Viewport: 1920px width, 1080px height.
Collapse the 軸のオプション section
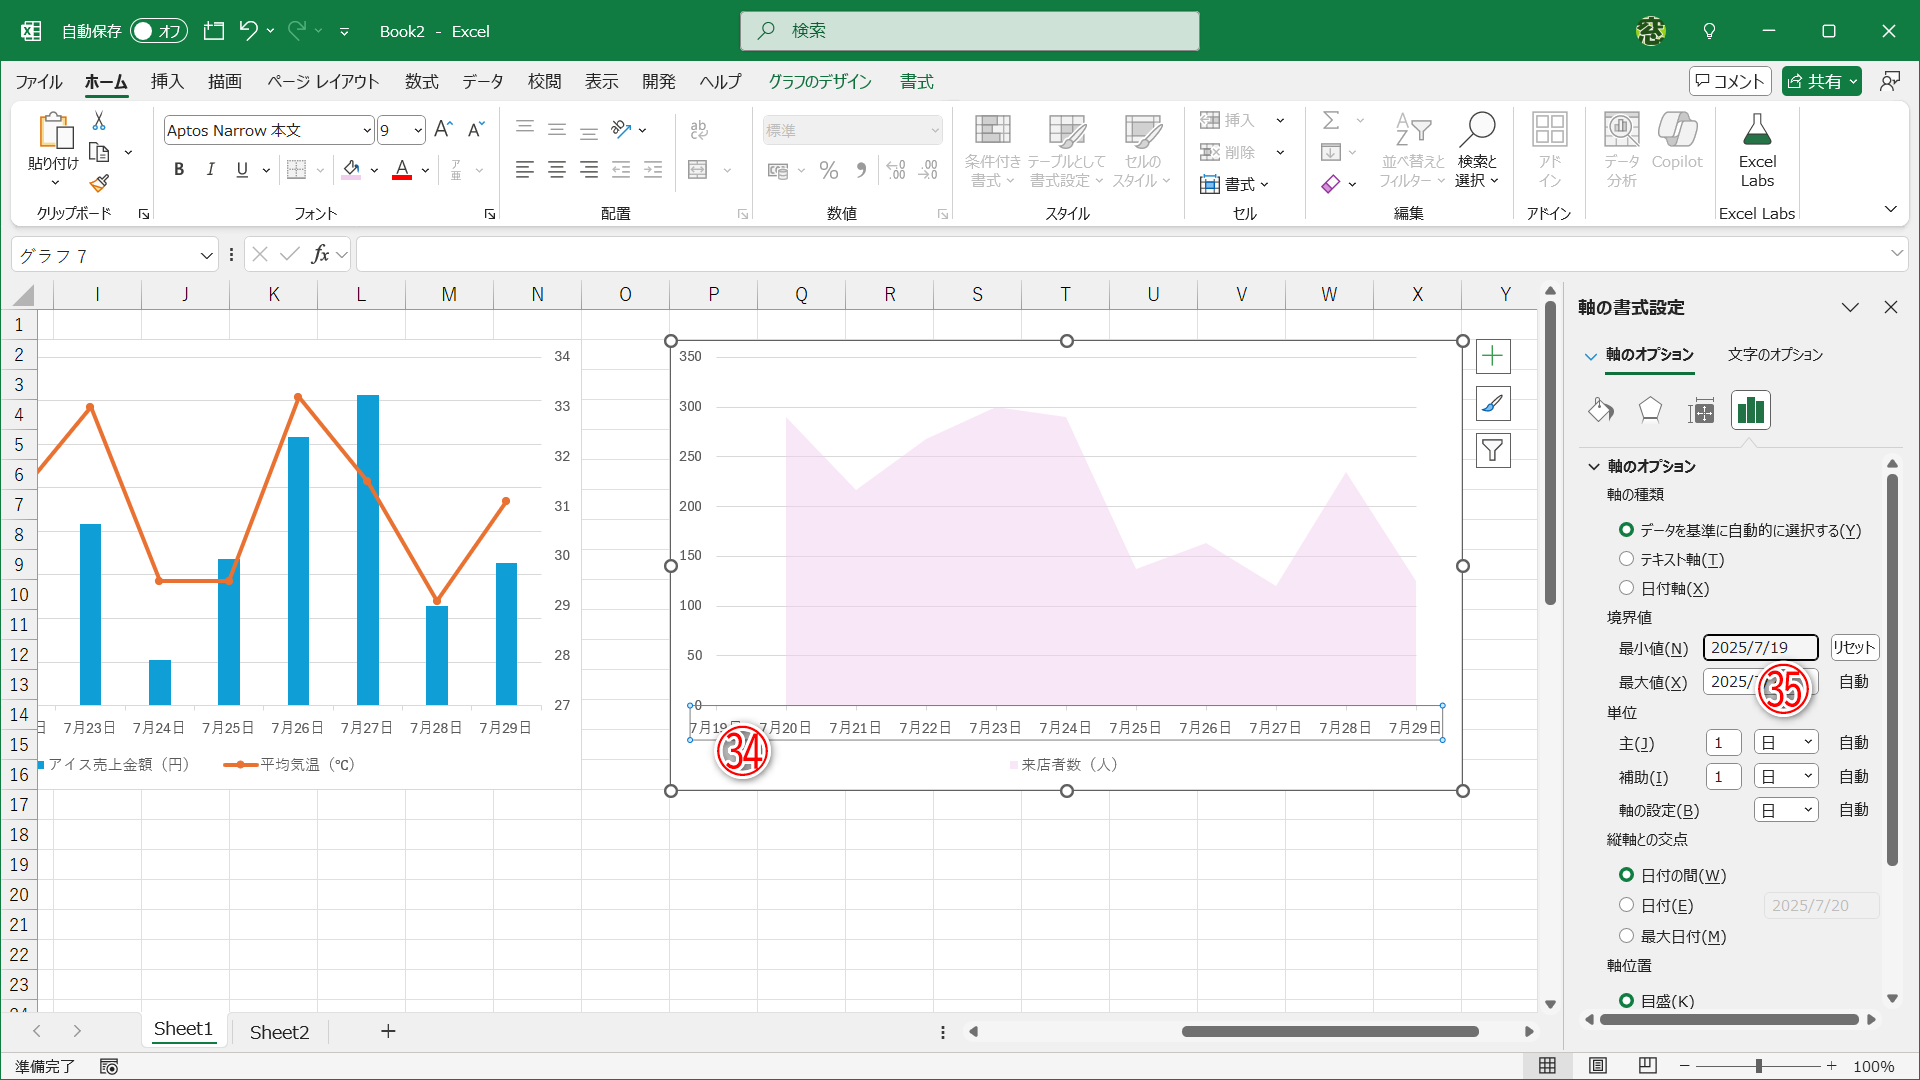point(1594,467)
